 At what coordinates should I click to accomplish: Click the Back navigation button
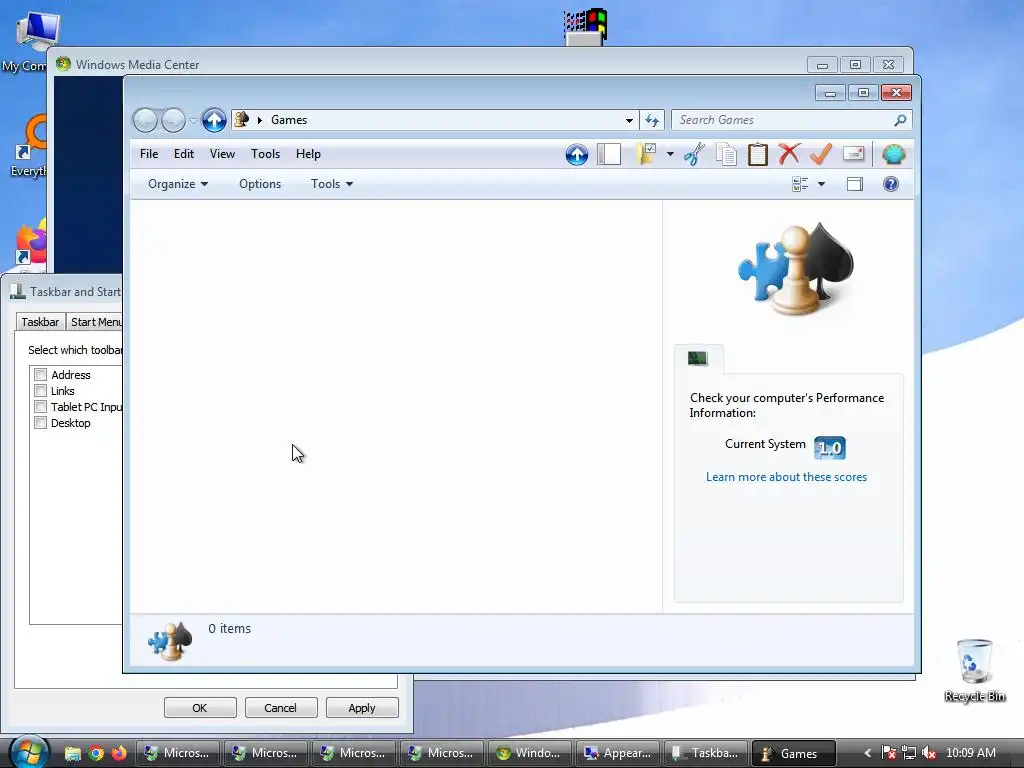coord(145,120)
